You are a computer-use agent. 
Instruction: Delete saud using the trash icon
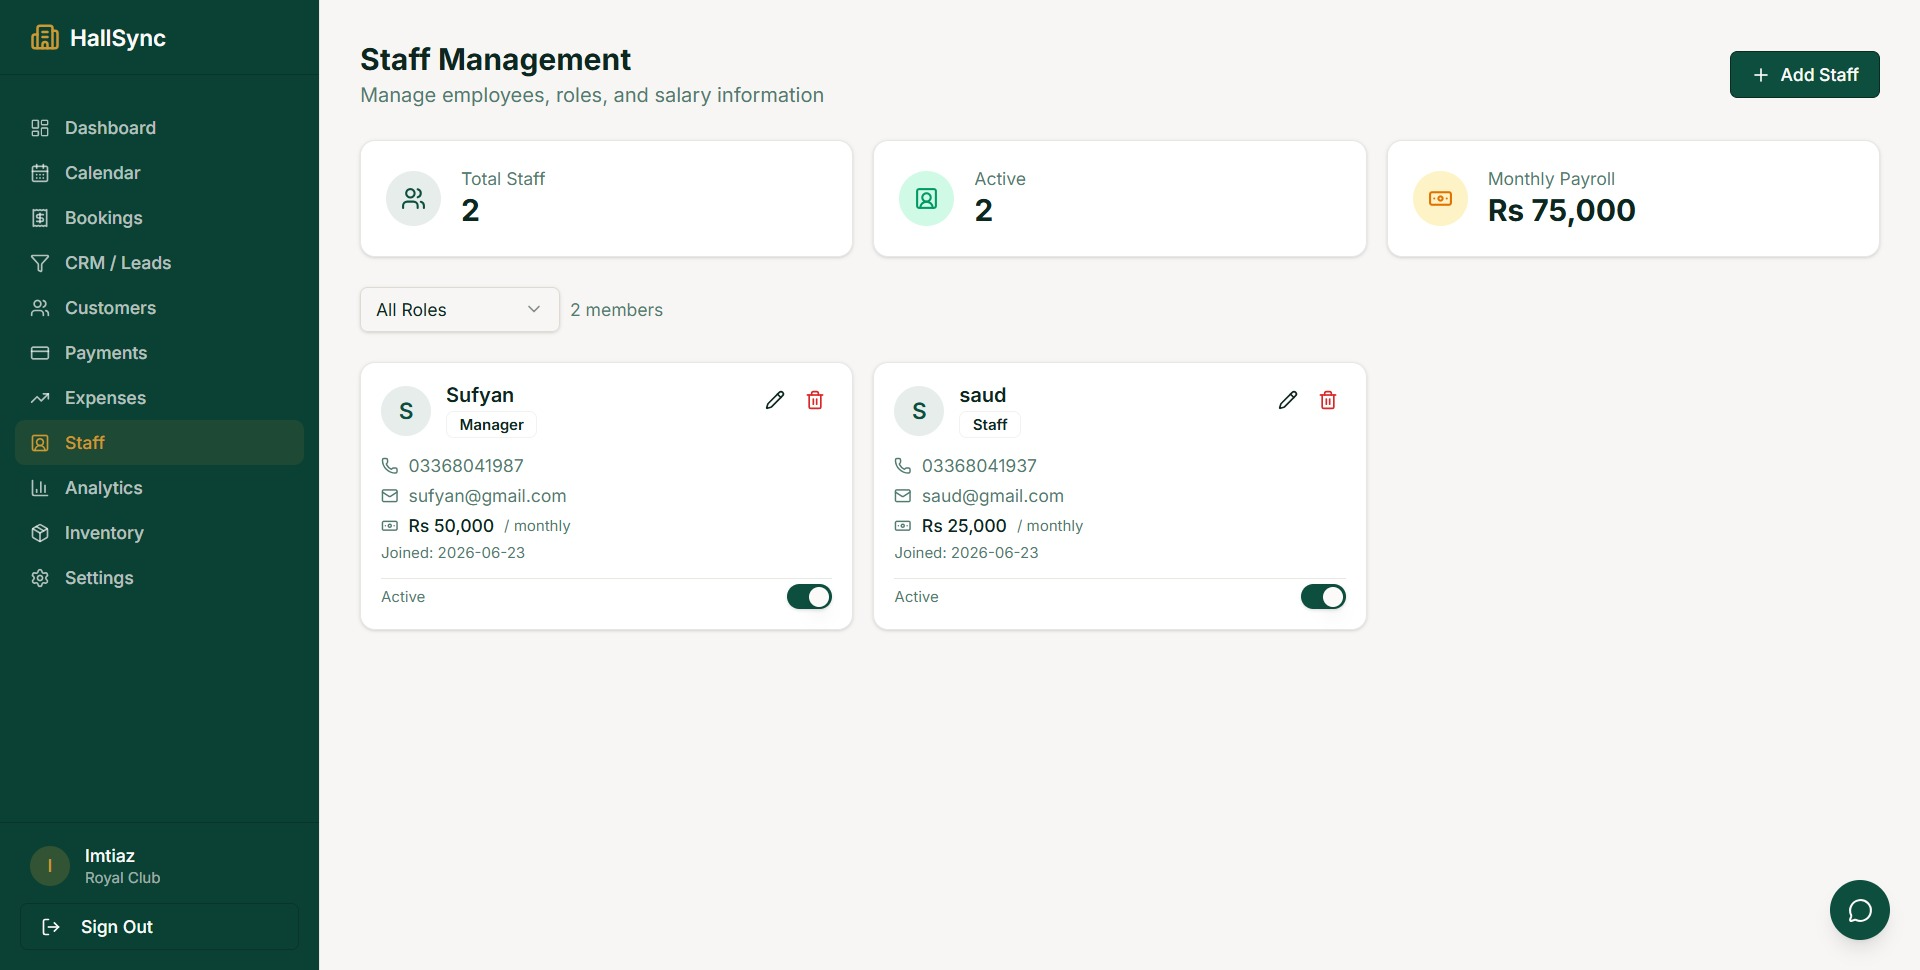(1328, 400)
